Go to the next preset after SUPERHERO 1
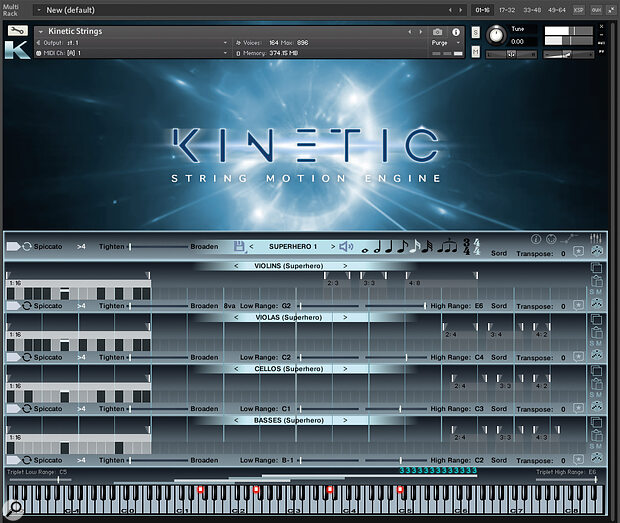This screenshot has width=620, height=523. 333,246
